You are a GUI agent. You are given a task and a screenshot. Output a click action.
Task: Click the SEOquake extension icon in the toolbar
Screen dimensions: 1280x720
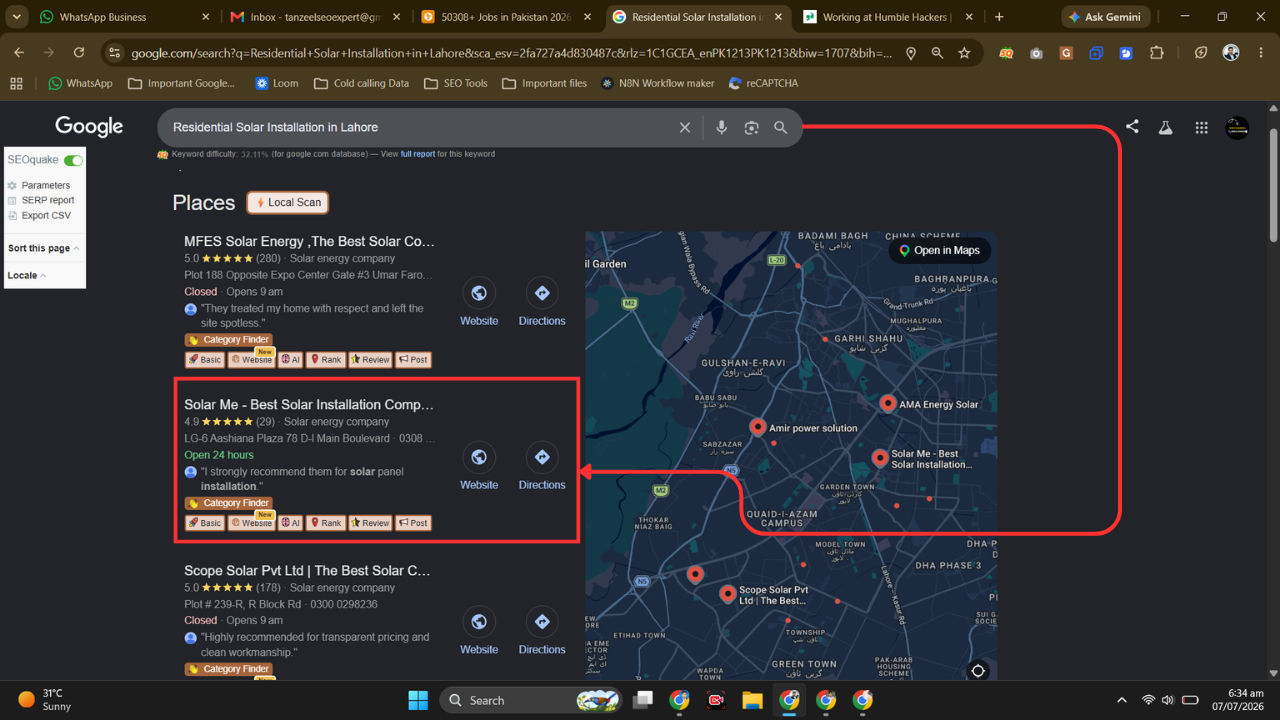click(1006, 53)
